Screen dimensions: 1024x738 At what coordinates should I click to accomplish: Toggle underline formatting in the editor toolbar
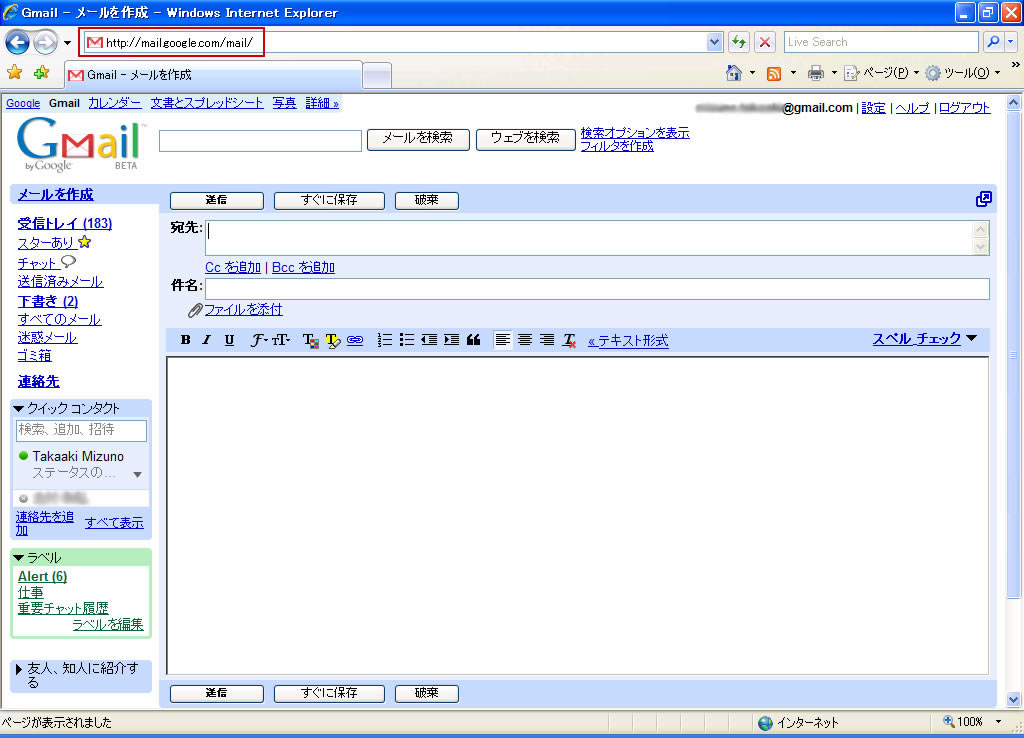tap(229, 340)
